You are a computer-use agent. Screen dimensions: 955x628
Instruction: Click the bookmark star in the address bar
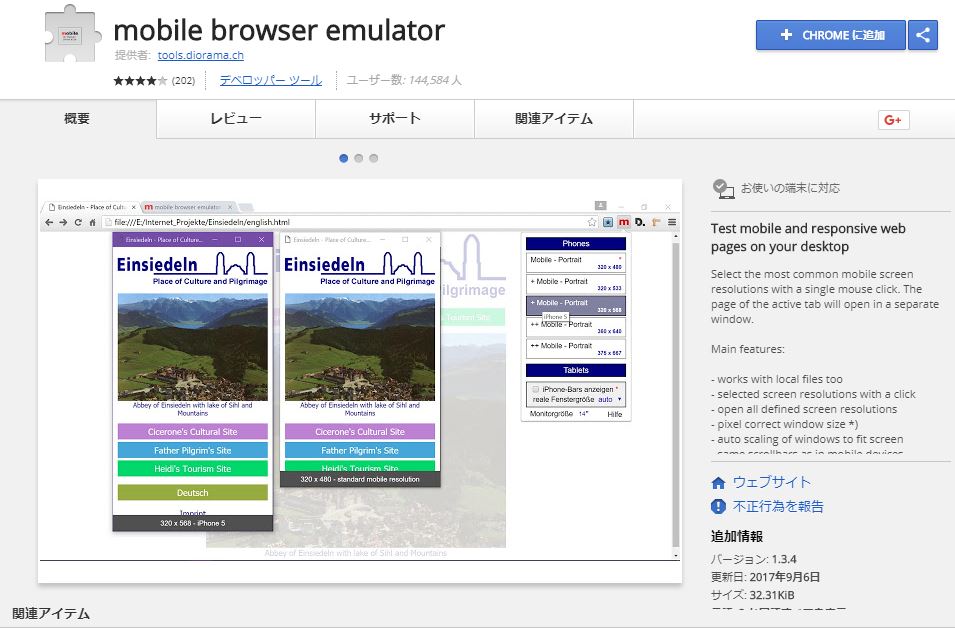(592, 222)
